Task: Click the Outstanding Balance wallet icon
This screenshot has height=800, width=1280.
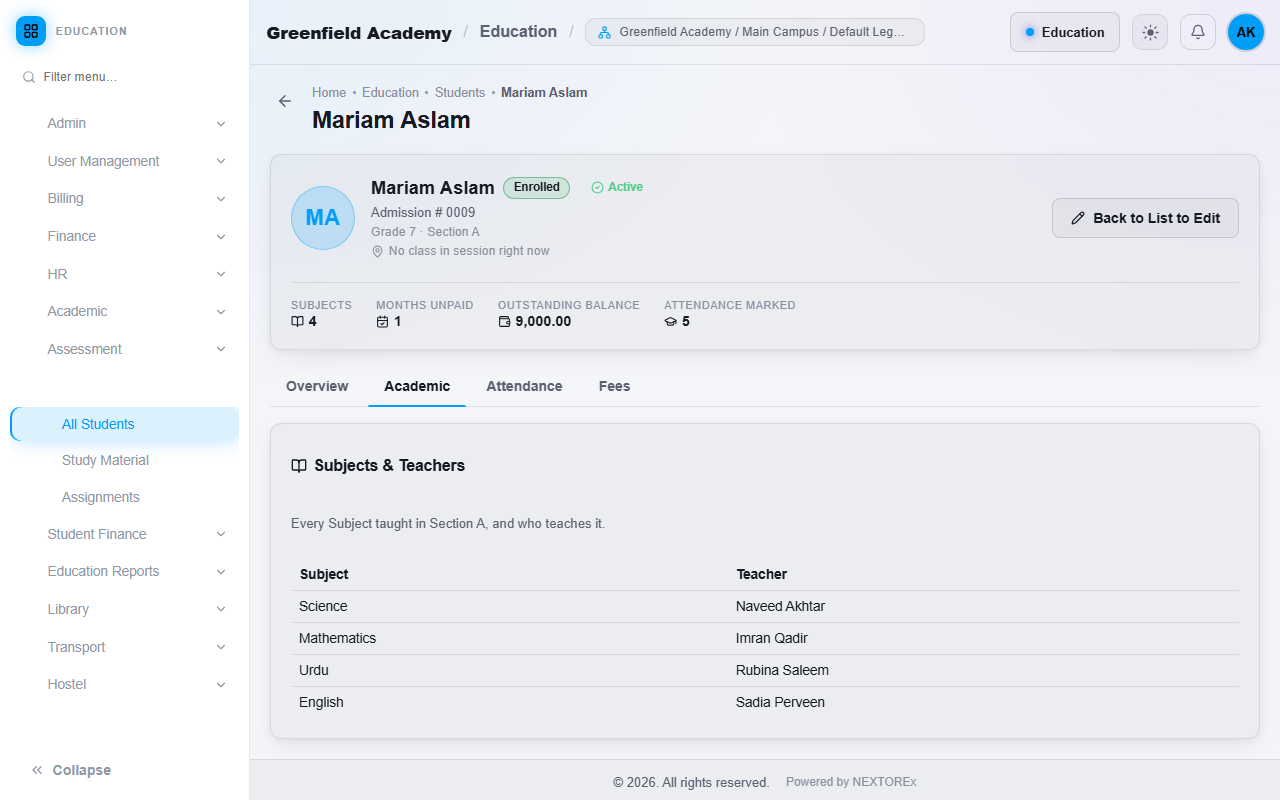Action: coord(504,322)
